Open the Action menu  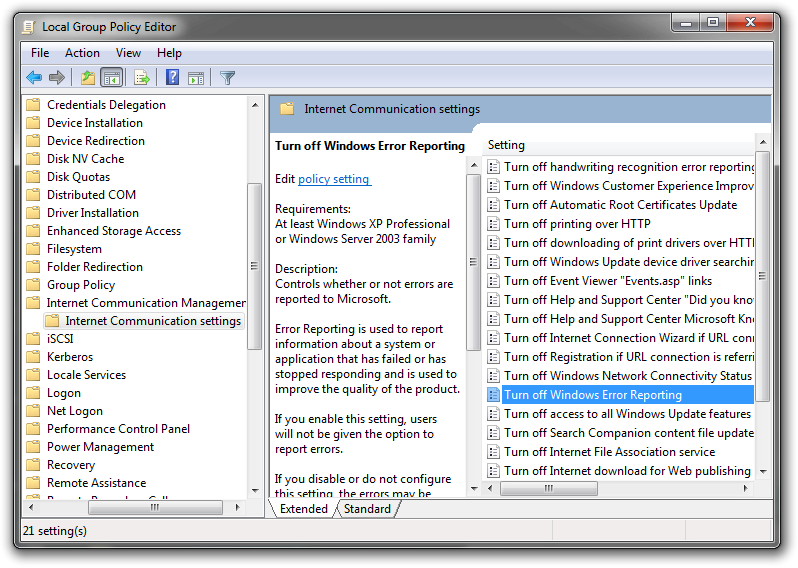(82, 53)
